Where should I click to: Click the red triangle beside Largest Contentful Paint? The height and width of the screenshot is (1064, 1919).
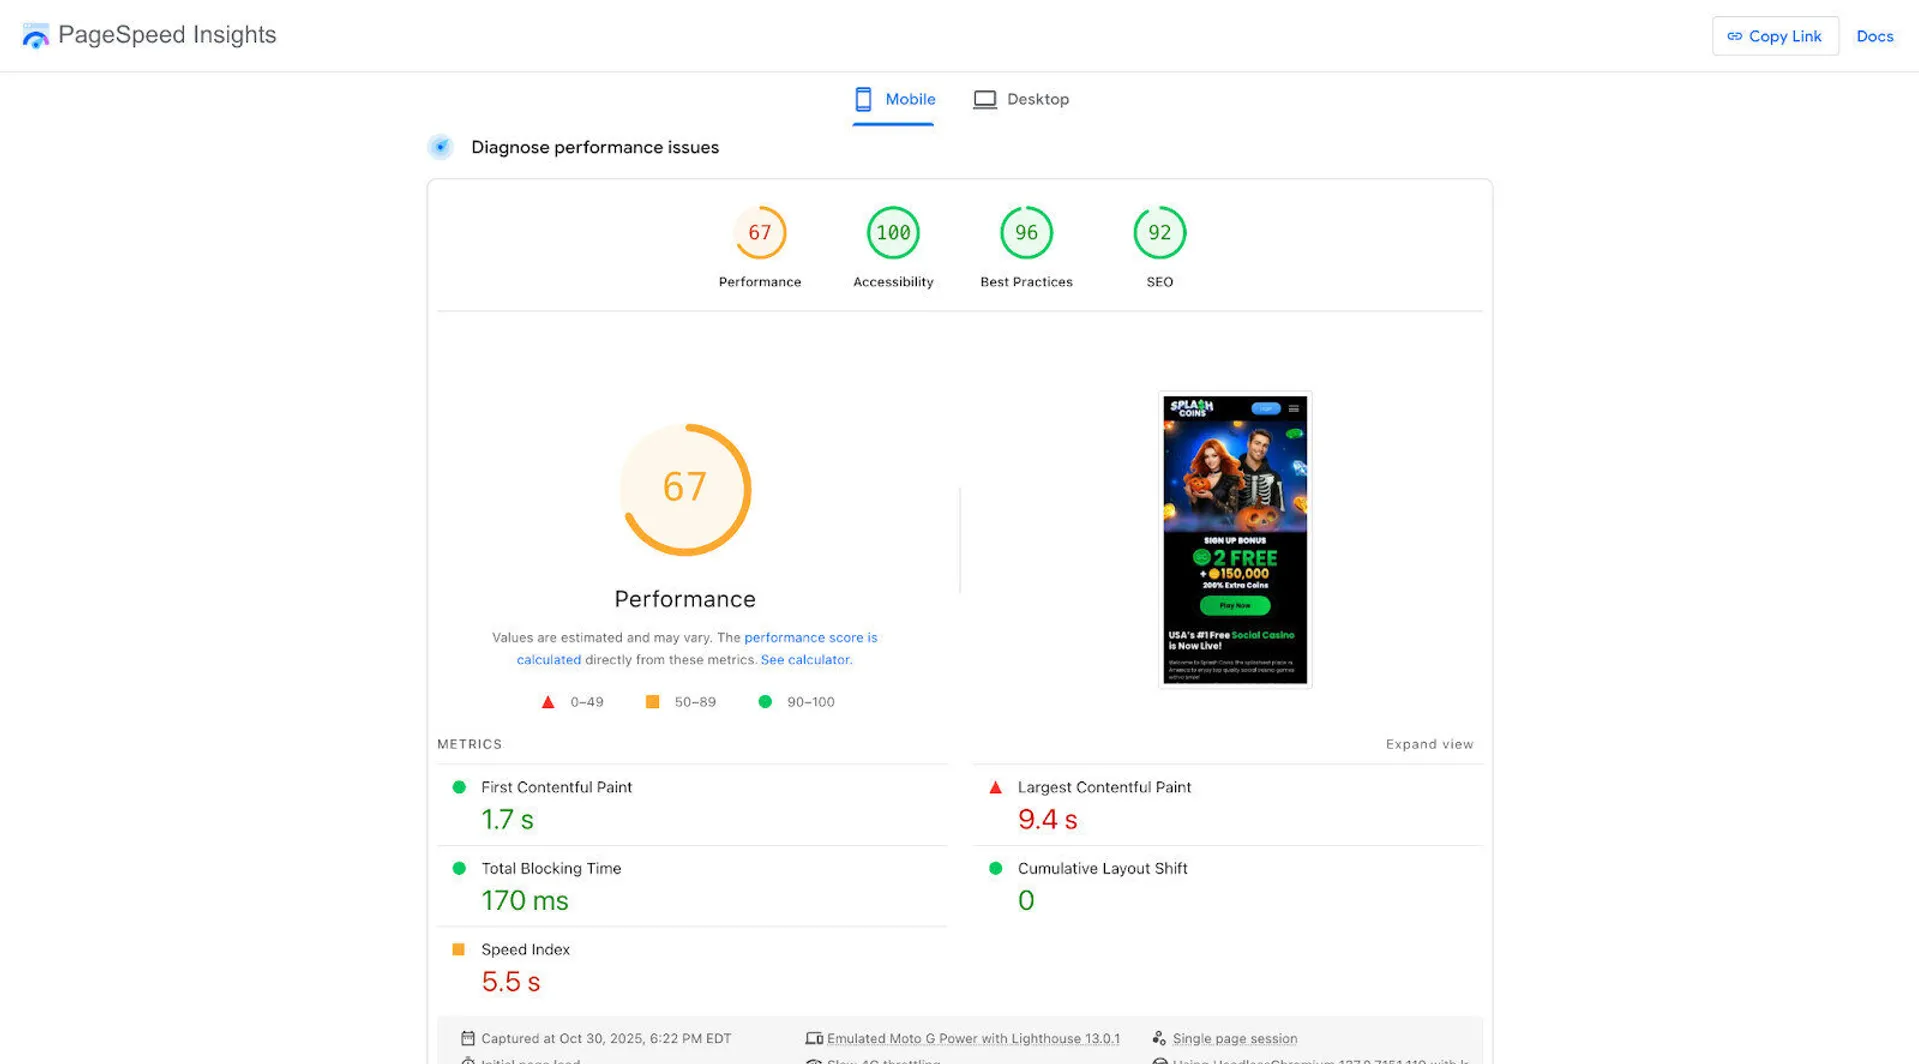(995, 787)
